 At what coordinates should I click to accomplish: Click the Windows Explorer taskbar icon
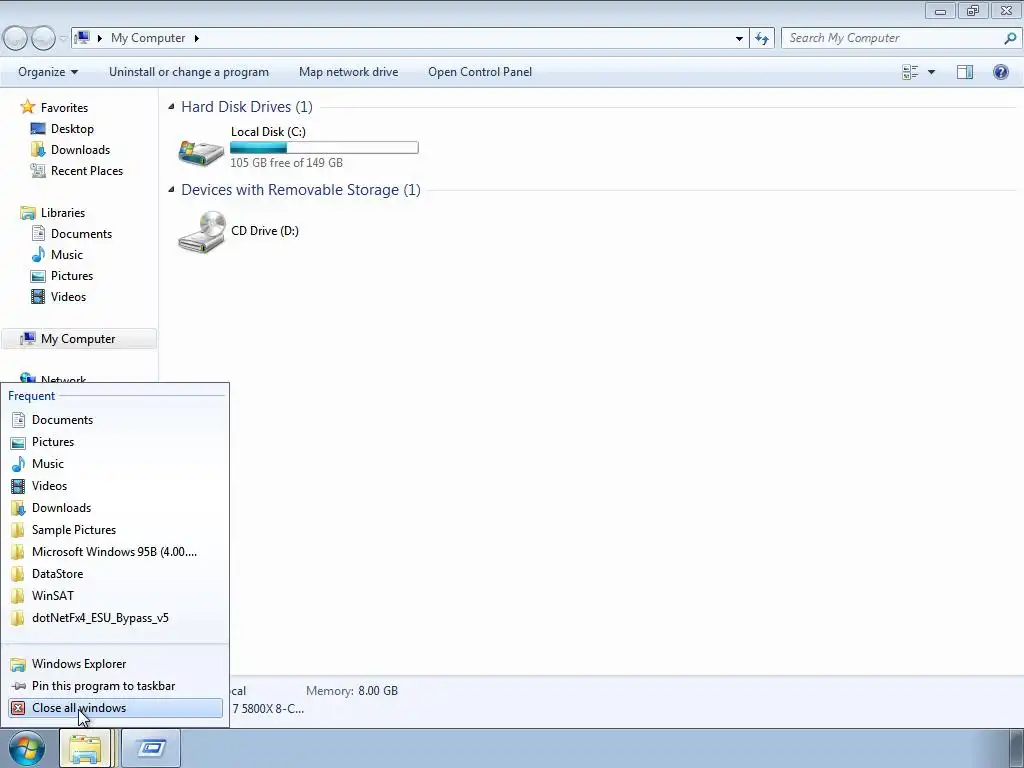click(86, 748)
